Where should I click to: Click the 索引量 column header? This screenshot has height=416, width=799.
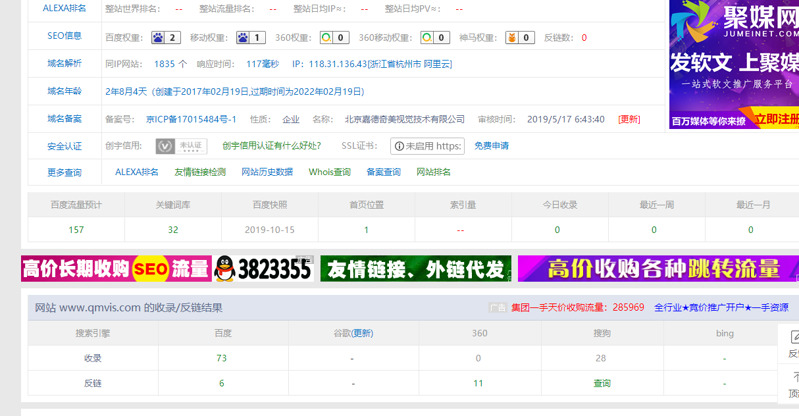tap(463, 205)
